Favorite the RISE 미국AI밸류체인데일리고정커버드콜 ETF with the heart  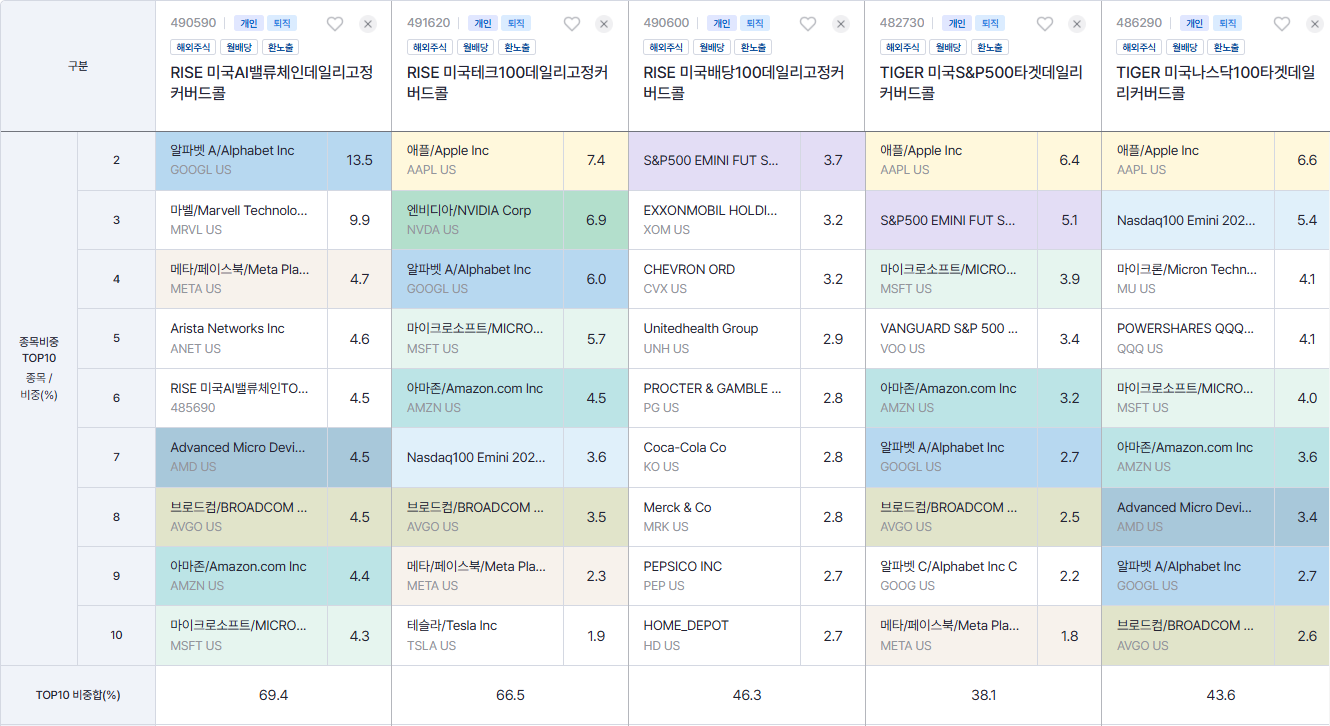pos(335,24)
